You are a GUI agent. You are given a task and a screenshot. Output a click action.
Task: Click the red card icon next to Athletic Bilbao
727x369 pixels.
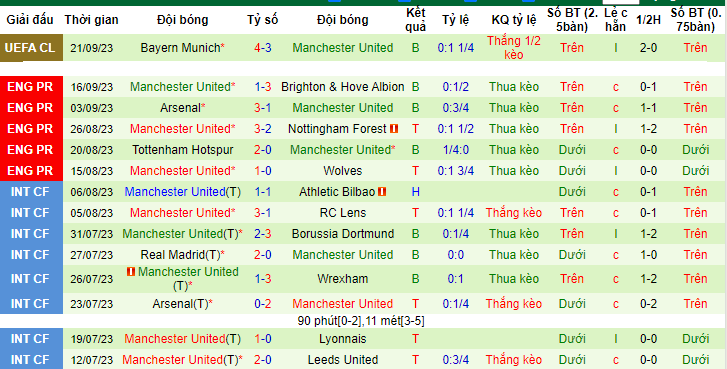tap(382, 191)
